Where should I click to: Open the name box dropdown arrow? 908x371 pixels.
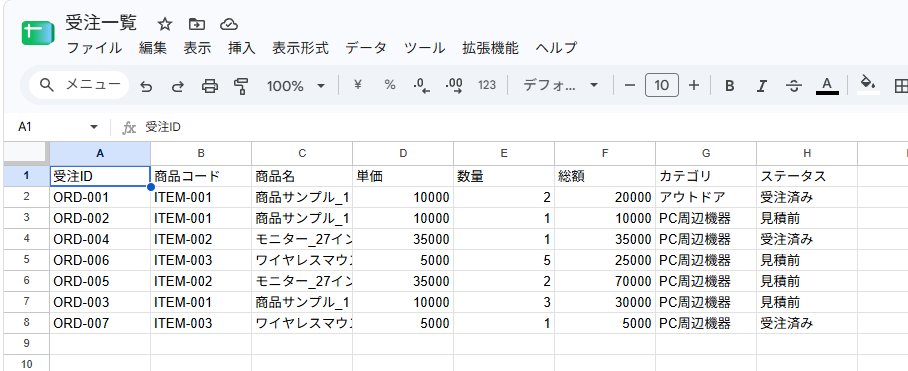click(94, 127)
